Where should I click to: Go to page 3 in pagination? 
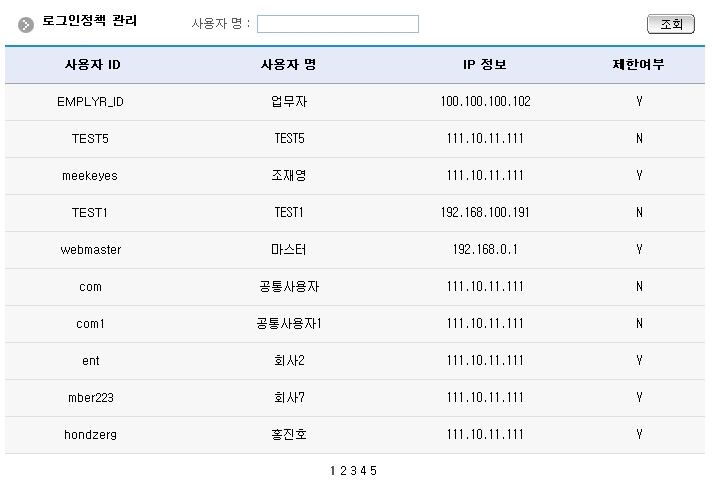point(353,471)
